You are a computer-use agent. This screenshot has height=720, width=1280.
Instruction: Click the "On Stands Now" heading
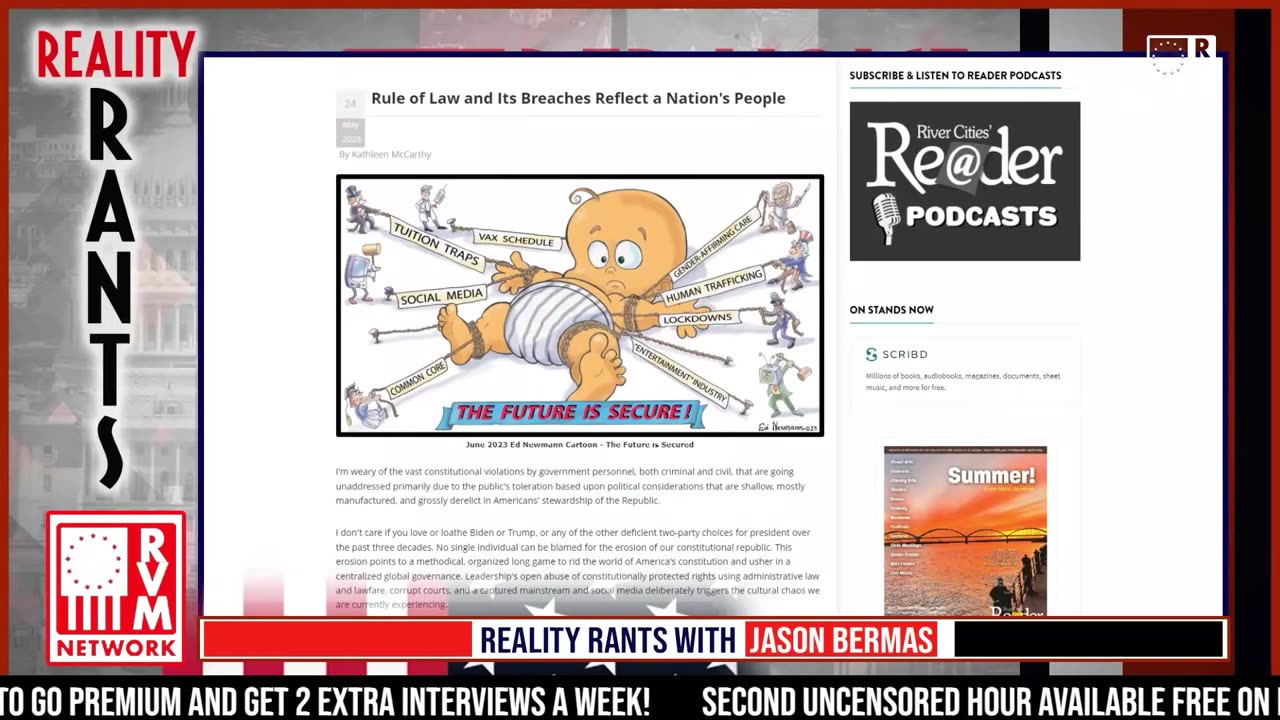pyautogui.click(x=892, y=310)
